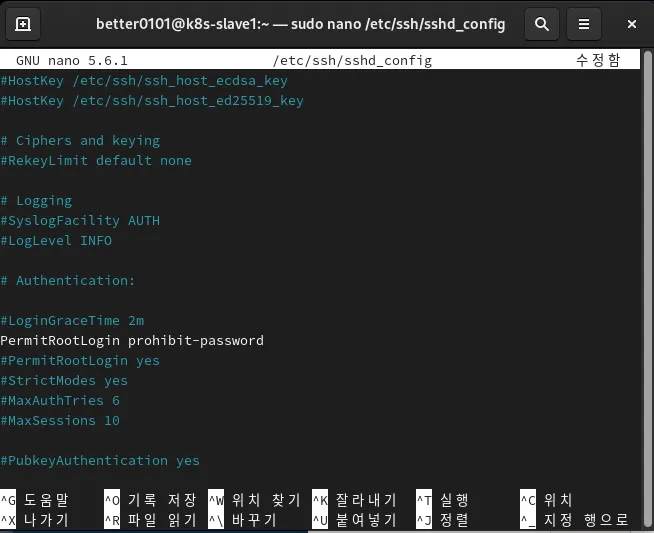Click the '/etc/ssh/sshd_config' filename in nano header
The width and height of the screenshot is (654, 533).
[x=352, y=60]
